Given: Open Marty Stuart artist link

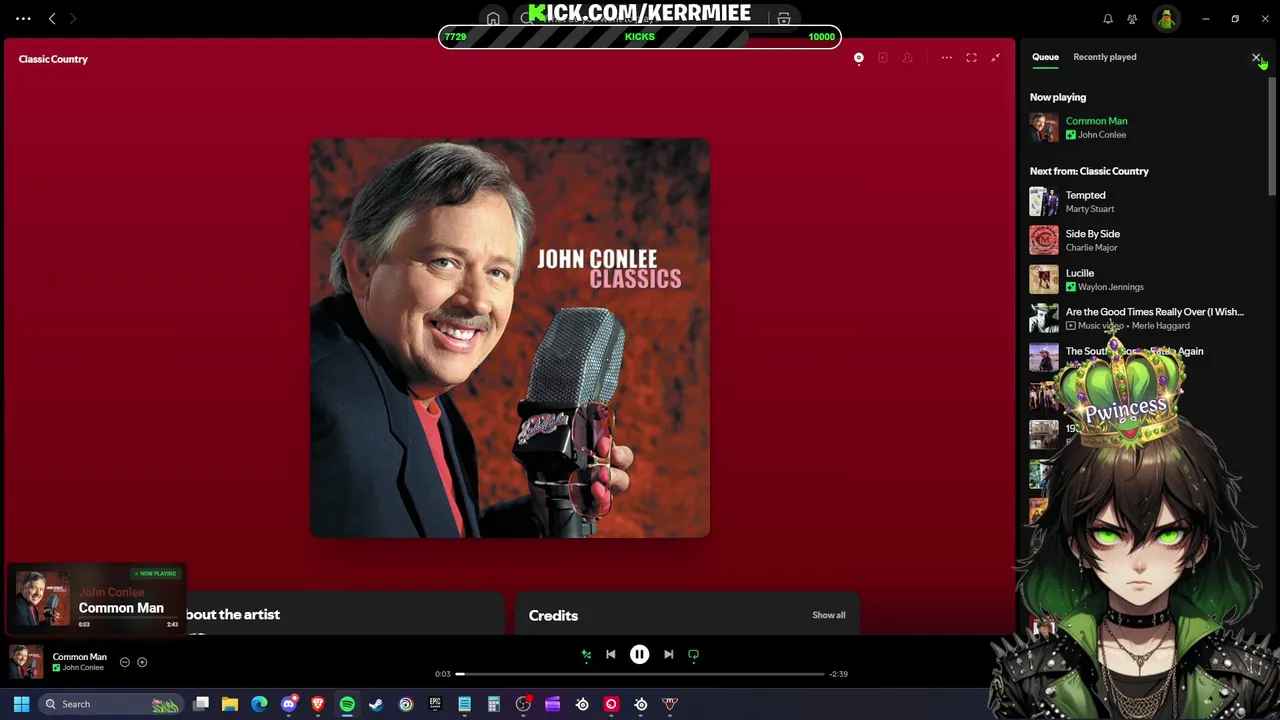Looking at the screenshot, I should 1089,209.
